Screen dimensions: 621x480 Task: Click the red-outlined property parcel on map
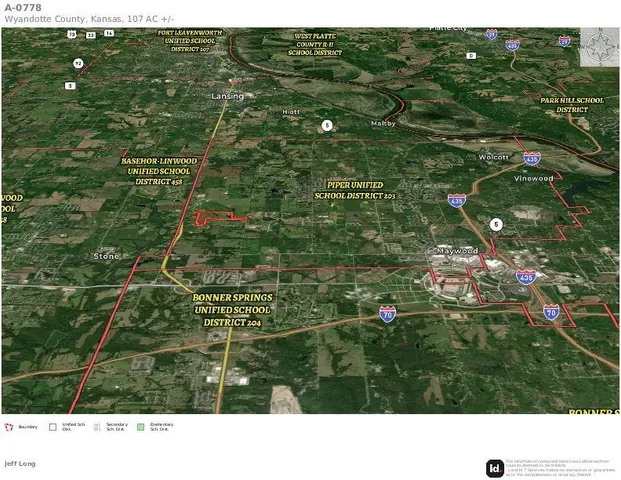[x=218, y=218]
